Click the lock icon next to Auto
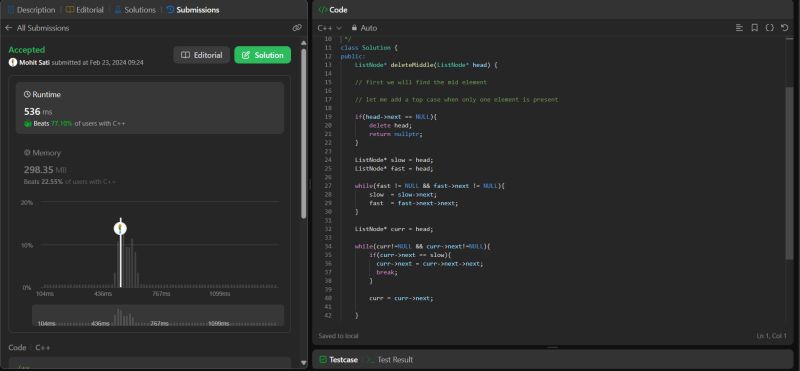This screenshot has height=371, width=800. pos(354,28)
